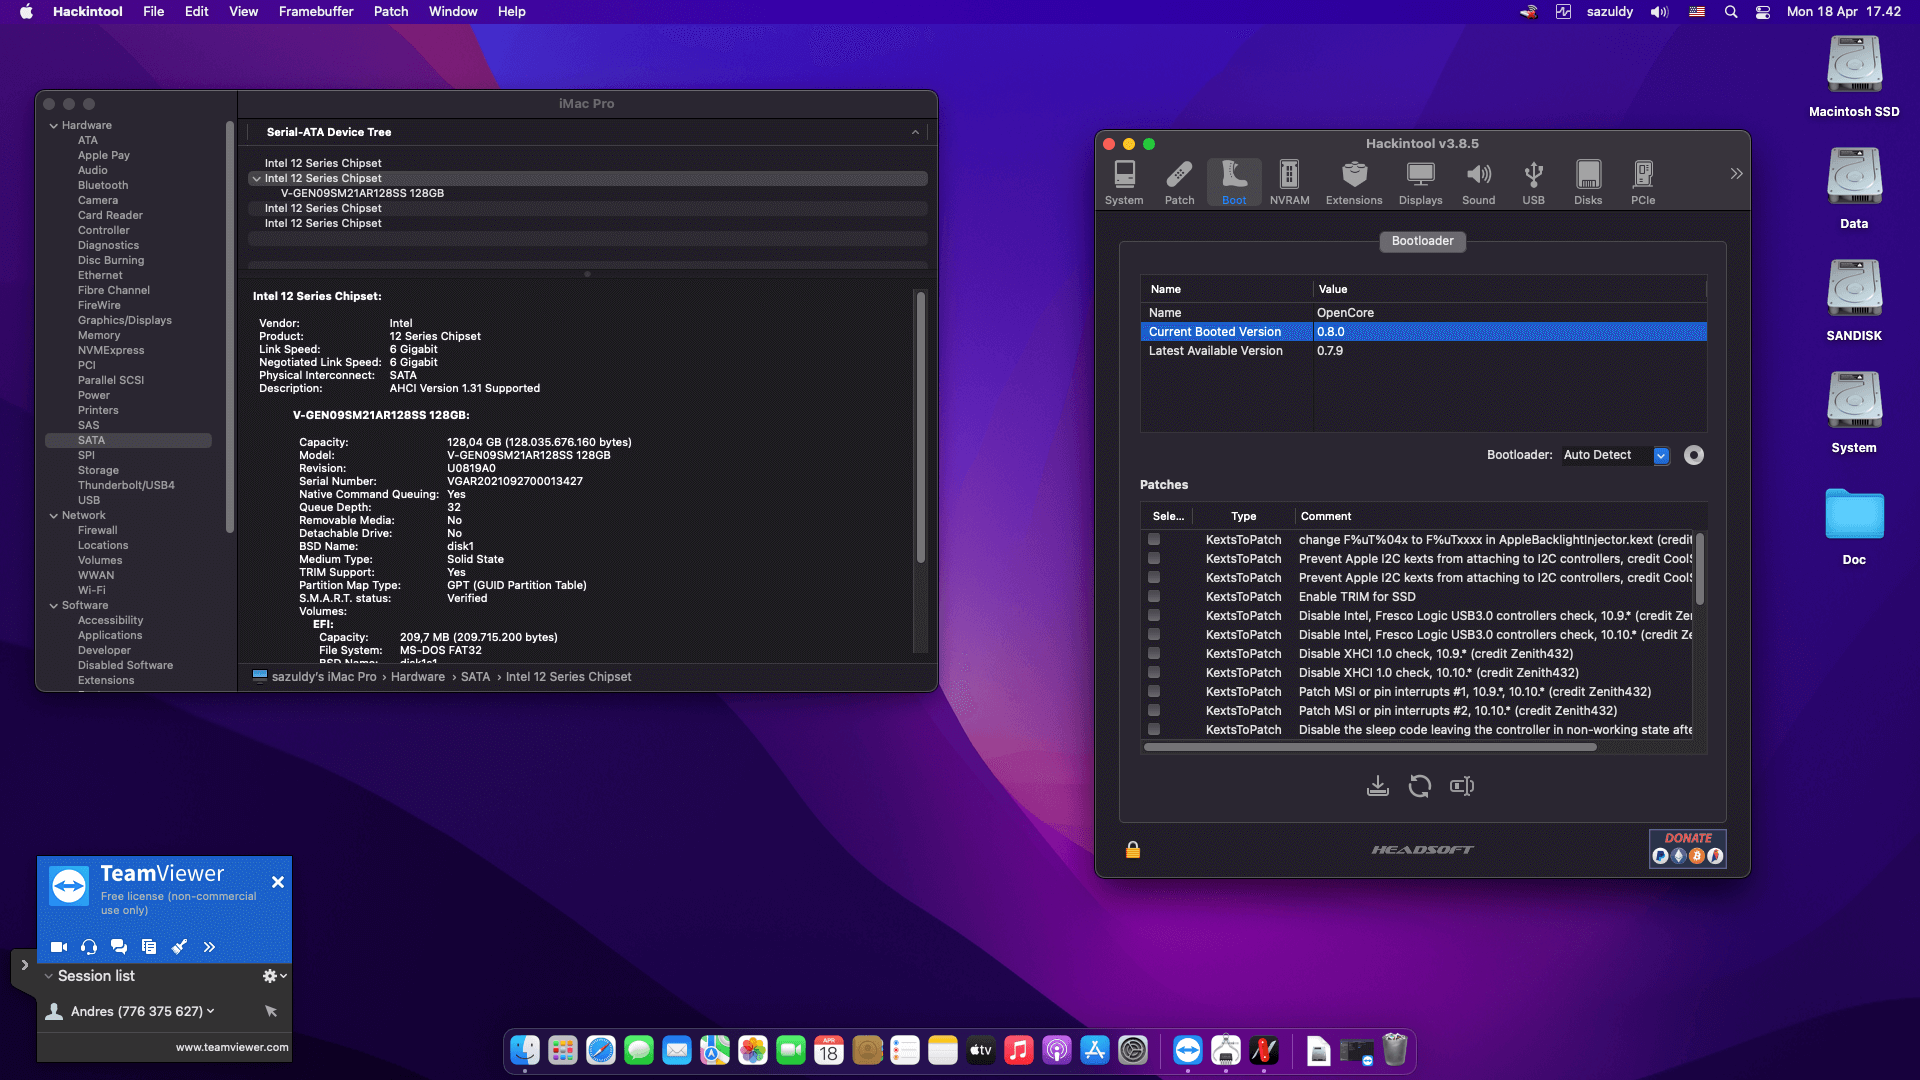This screenshot has height=1080, width=1920.
Task: Open the Patch tool in Hackintool
Action: pos(1179,183)
